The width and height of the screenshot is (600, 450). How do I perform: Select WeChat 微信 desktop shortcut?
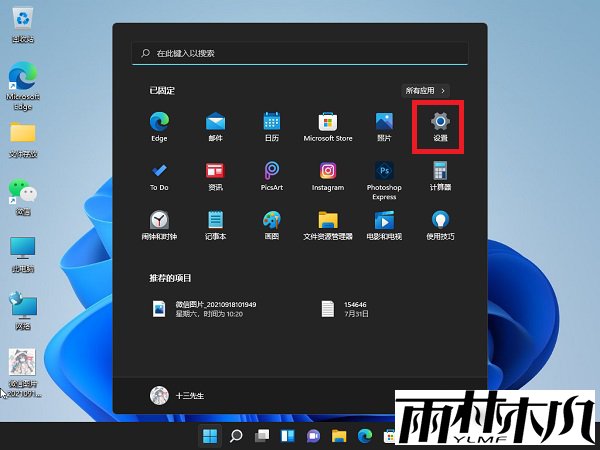[23, 197]
